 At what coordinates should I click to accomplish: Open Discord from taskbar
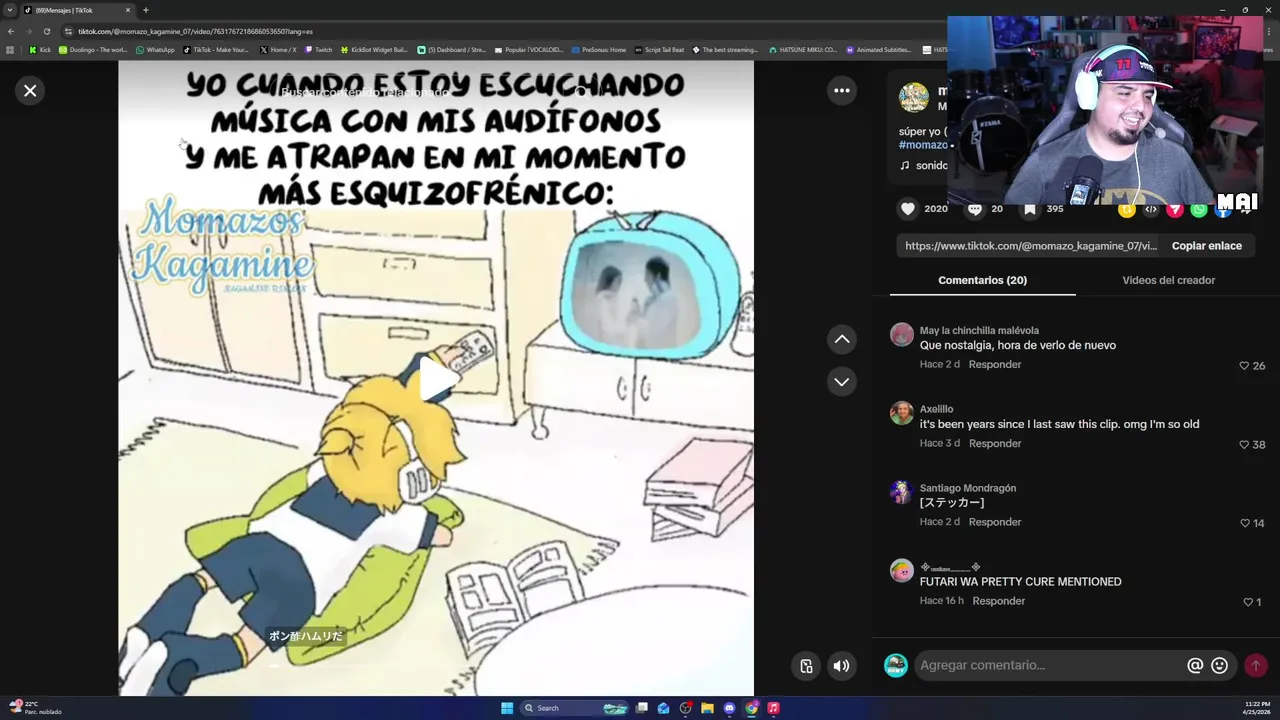pos(729,708)
